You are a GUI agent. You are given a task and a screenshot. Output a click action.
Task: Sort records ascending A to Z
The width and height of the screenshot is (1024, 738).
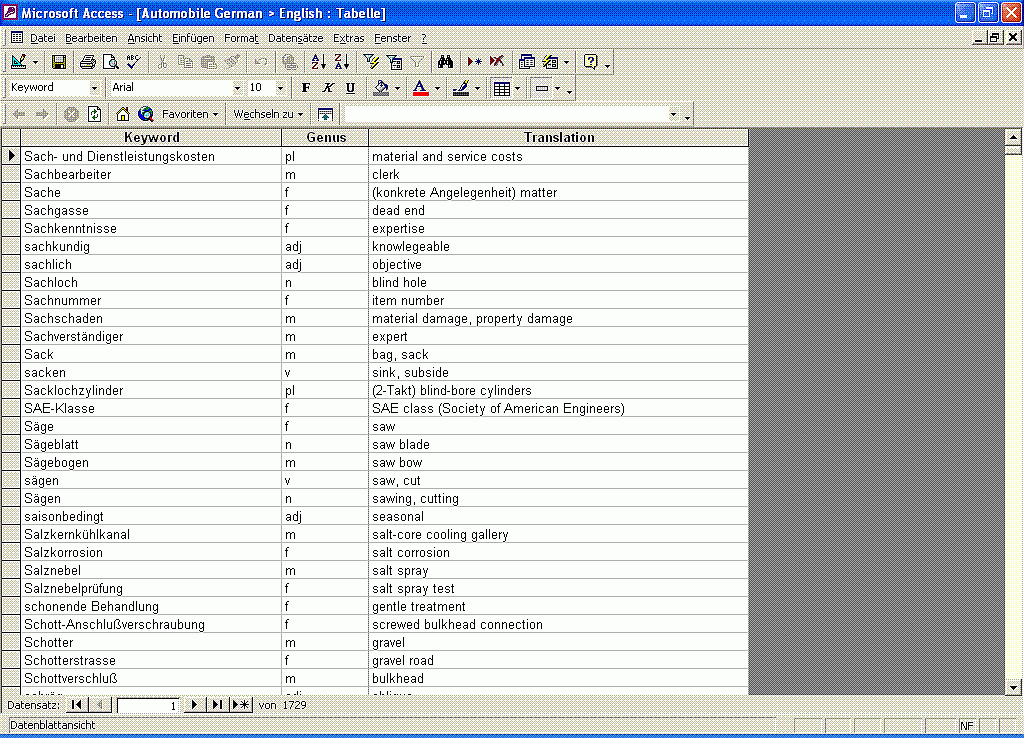click(x=318, y=62)
